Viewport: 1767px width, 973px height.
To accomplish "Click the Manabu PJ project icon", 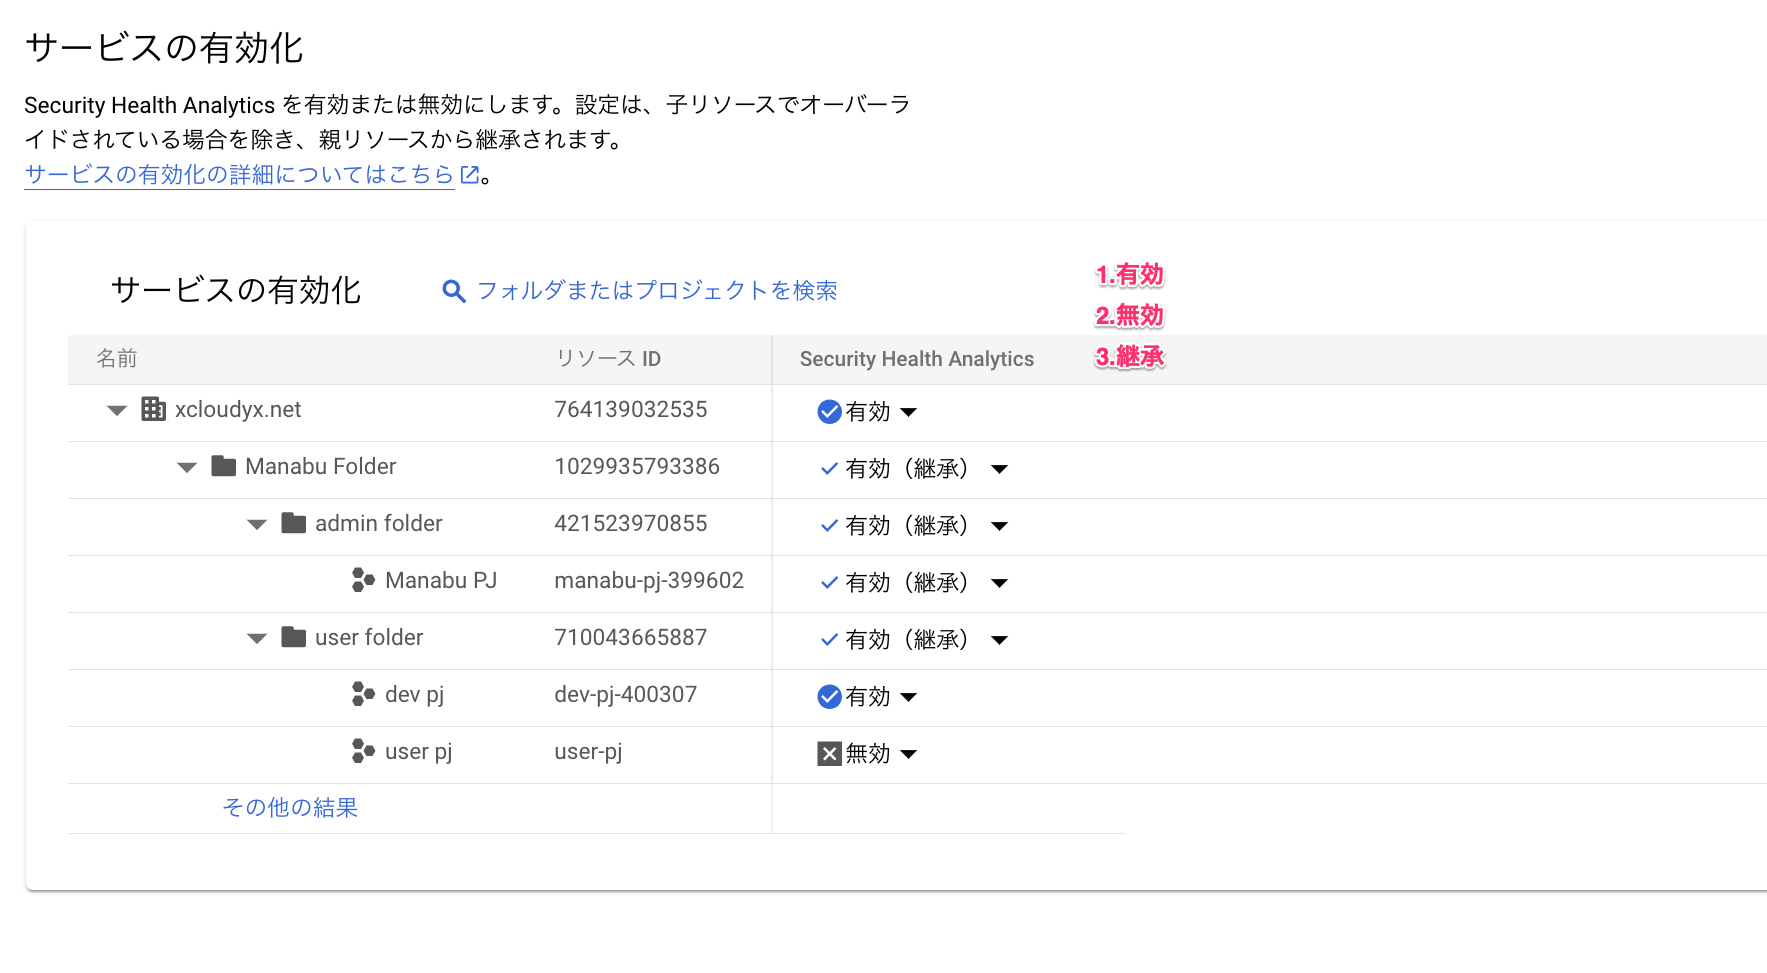I will coord(363,580).
